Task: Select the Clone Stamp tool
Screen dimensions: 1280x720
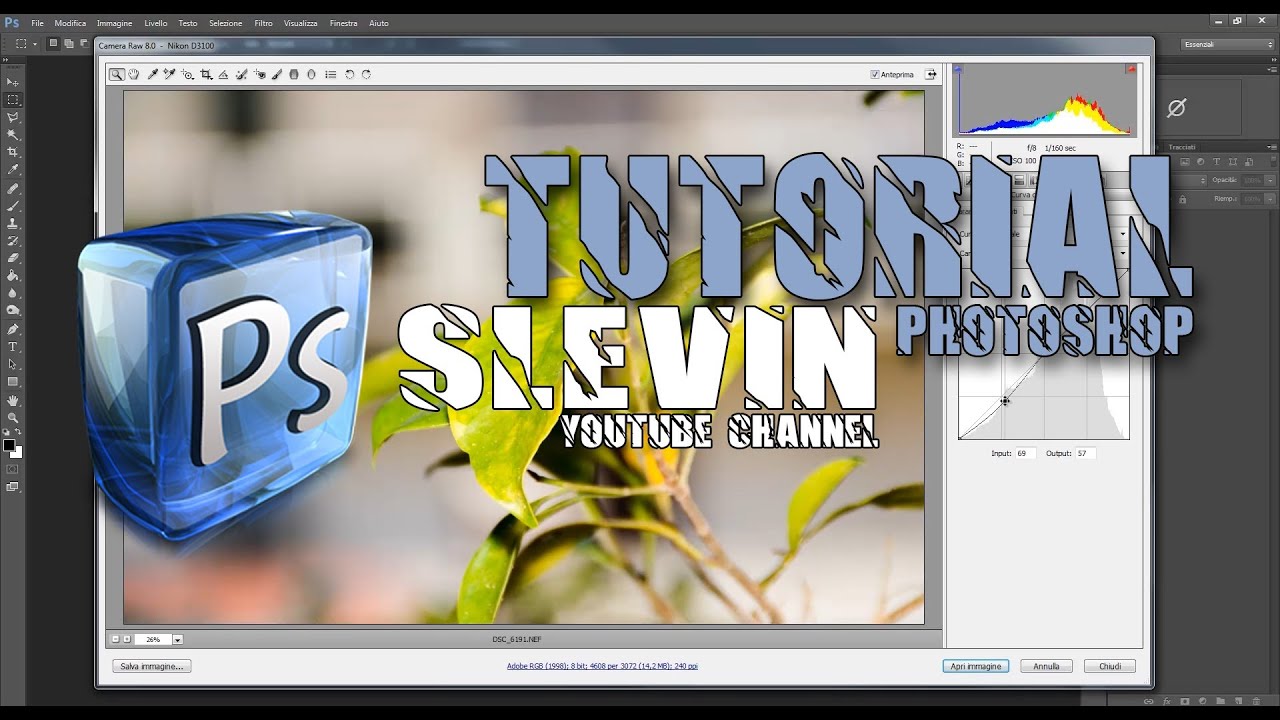Action: pyautogui.click(x=13, y=223)
